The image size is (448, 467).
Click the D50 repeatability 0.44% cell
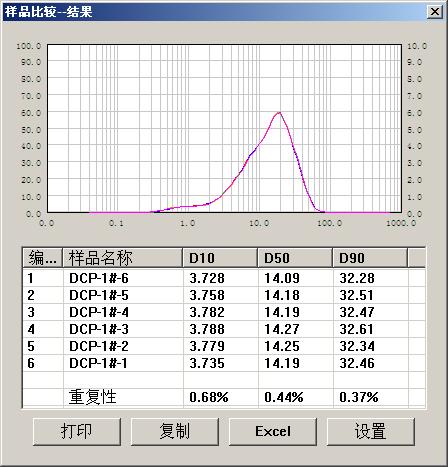(284, 397)
